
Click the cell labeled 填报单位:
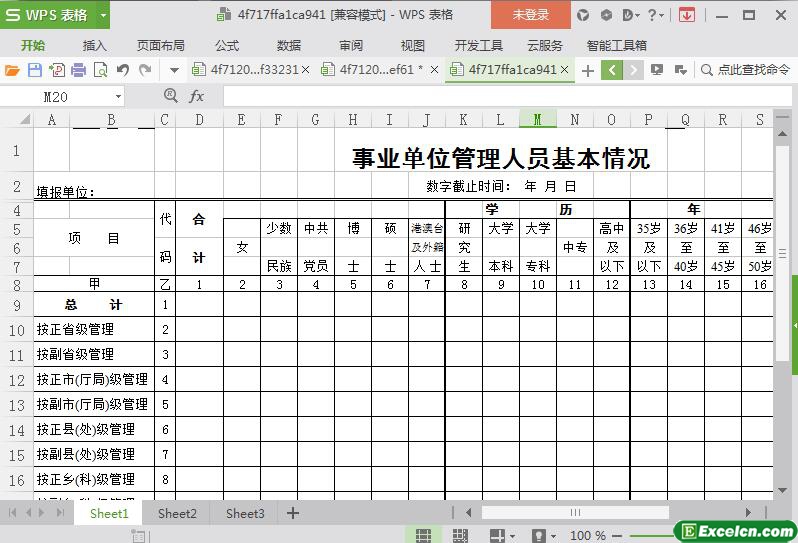(65, 192)
